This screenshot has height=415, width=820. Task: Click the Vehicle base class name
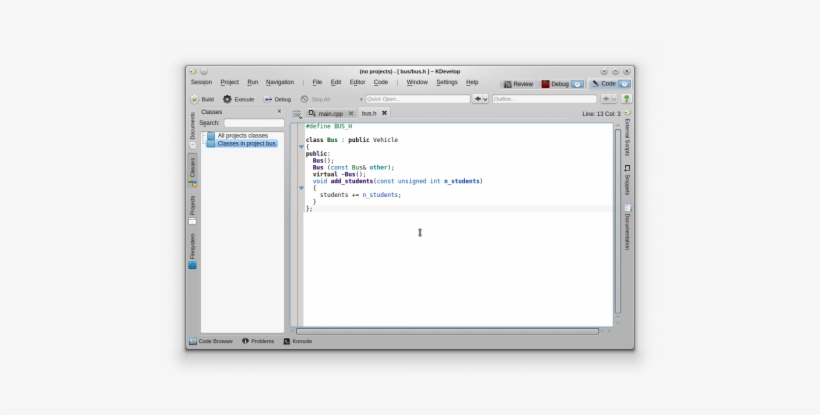tap(385, 140)
